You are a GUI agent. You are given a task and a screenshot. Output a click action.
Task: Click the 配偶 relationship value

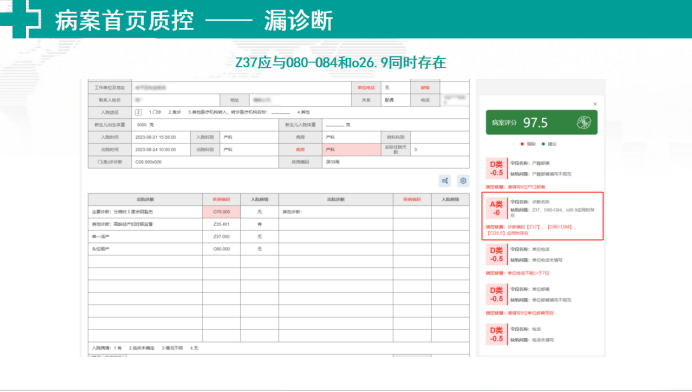tap(389, 100)
